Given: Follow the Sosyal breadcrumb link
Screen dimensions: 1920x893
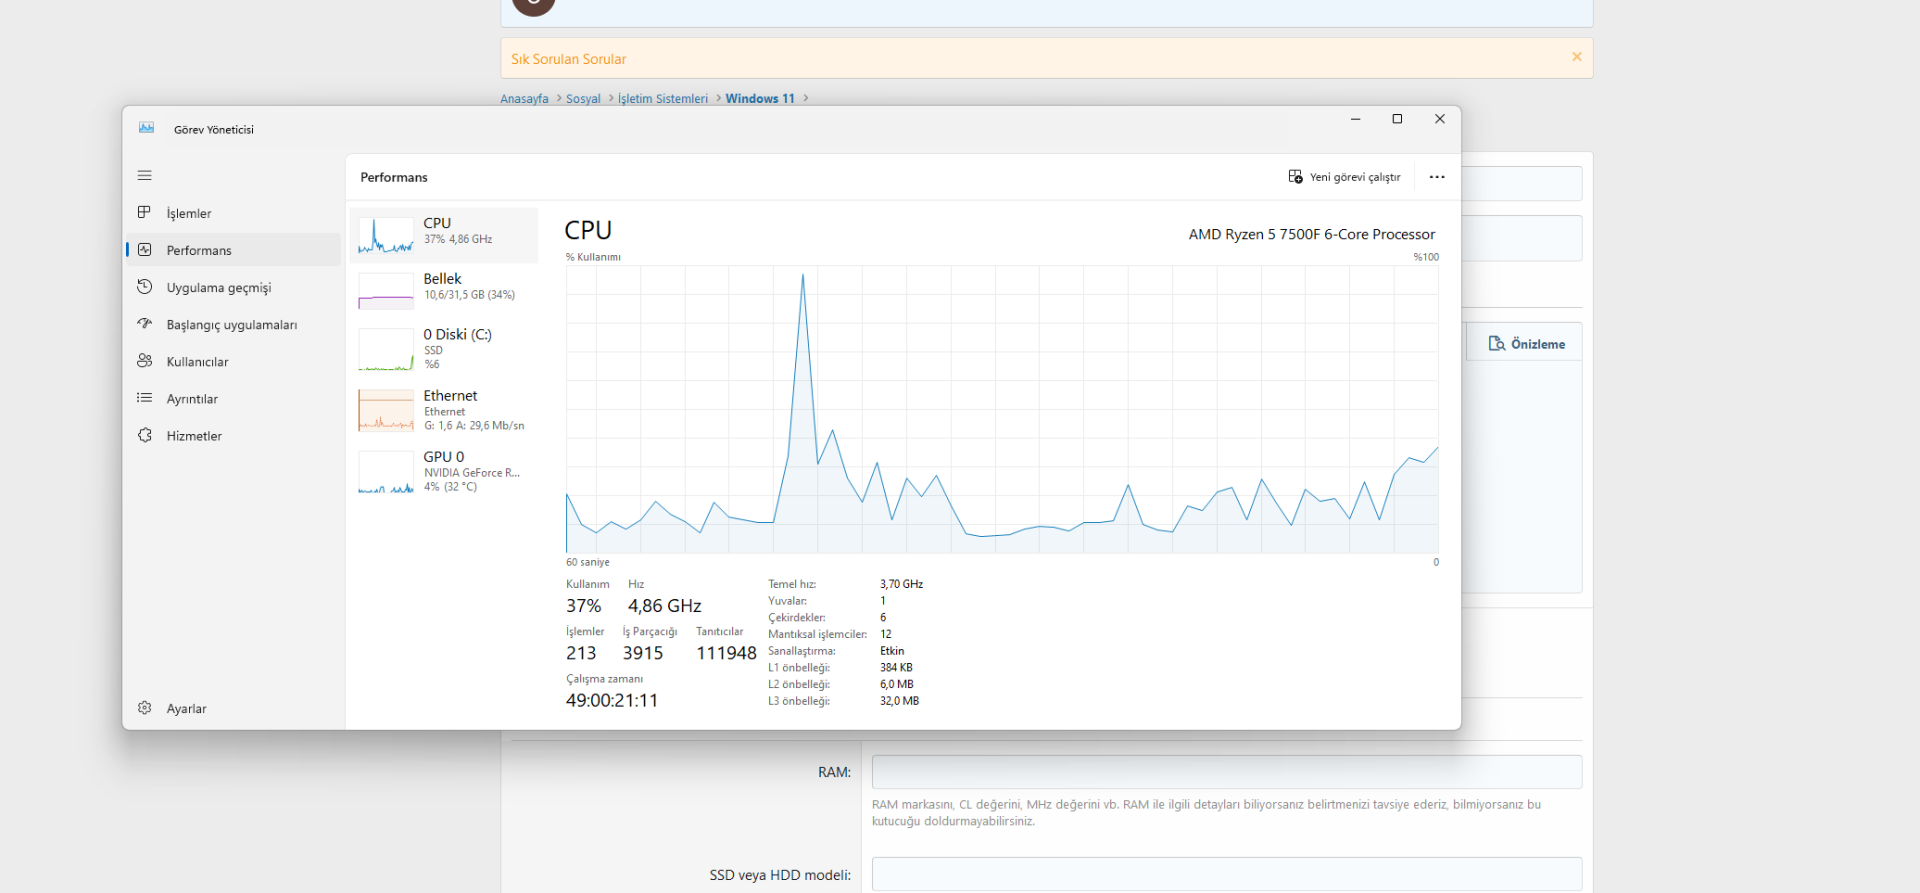Looking at the screenshot, I should [583, 99].
